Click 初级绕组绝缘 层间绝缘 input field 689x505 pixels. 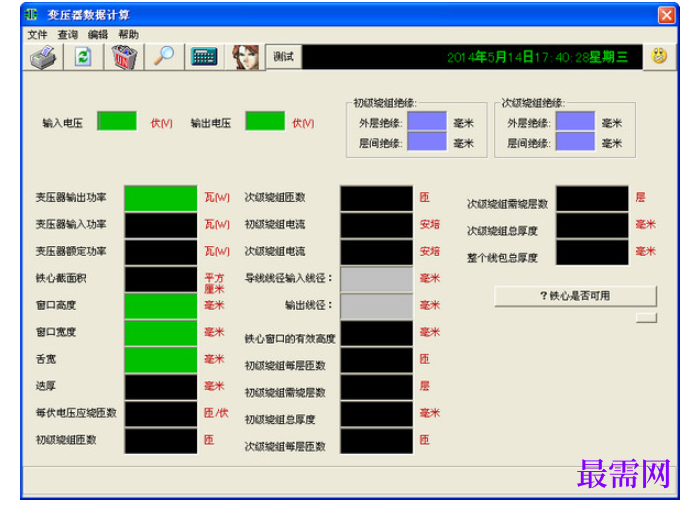(427, 142)
